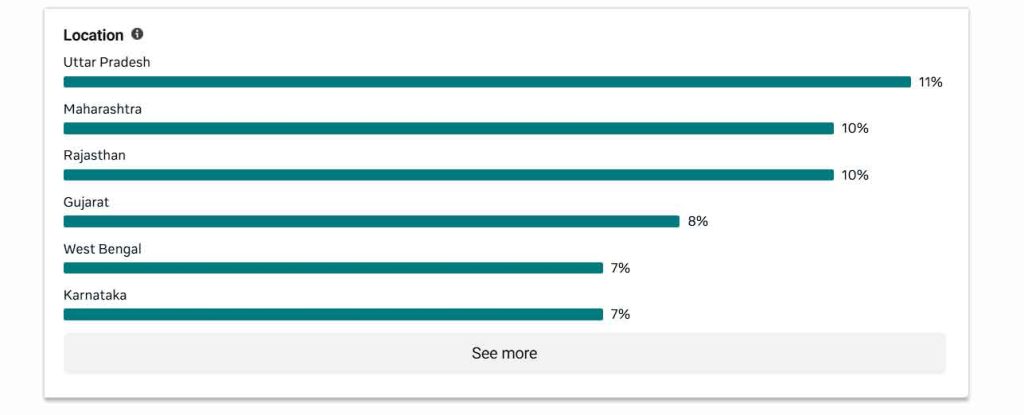The height and width of the screenshot is (415, 1024).
Task: Click the Gujarat progress bar
Action: (x=371, y=221)
